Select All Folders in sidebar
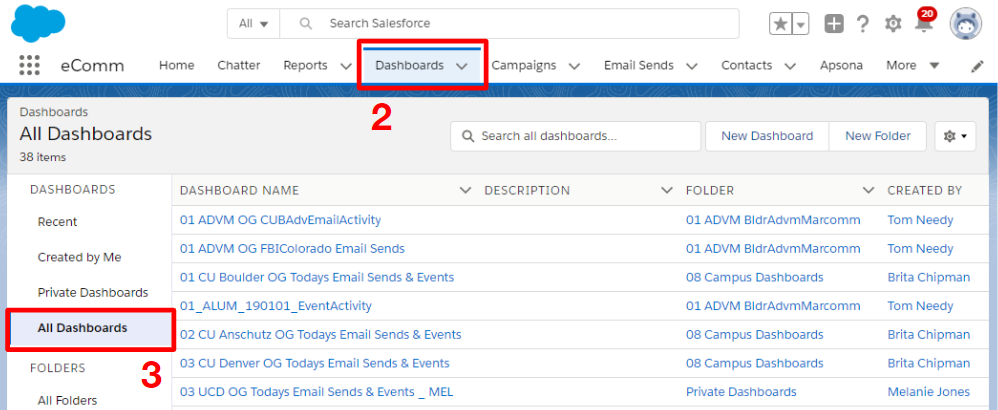The width and height of the screenshot is (998, 410). tap(67, 400)
